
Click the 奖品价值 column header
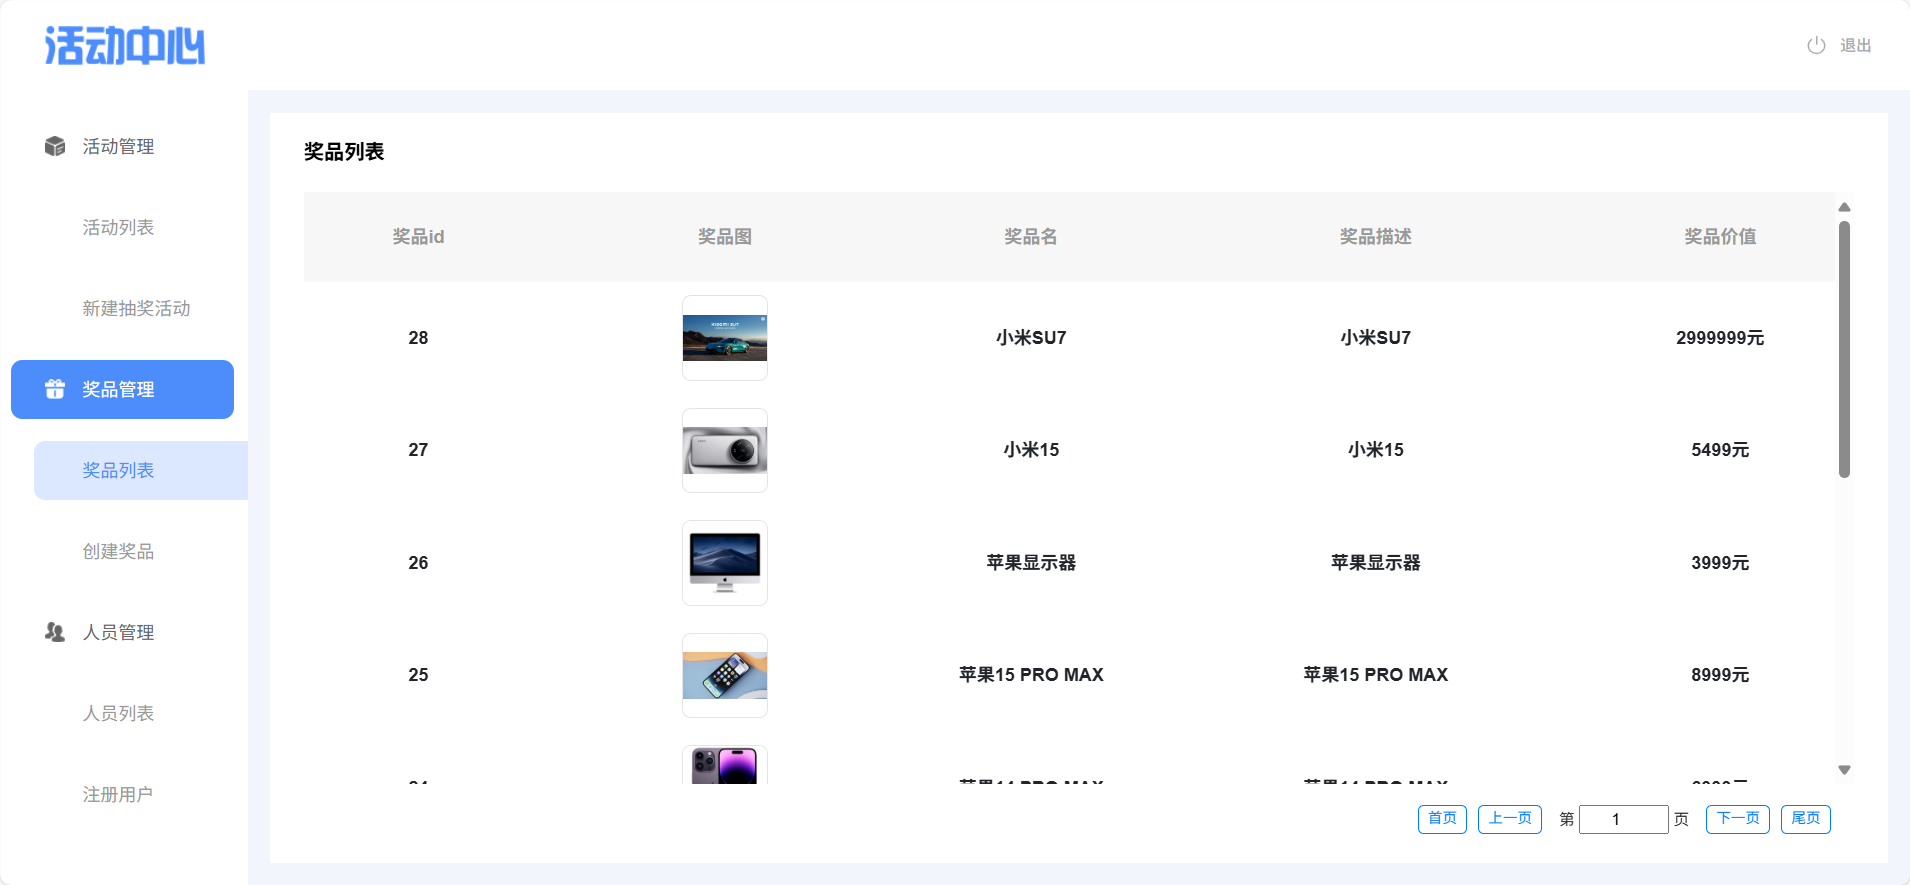point(1720,237)
